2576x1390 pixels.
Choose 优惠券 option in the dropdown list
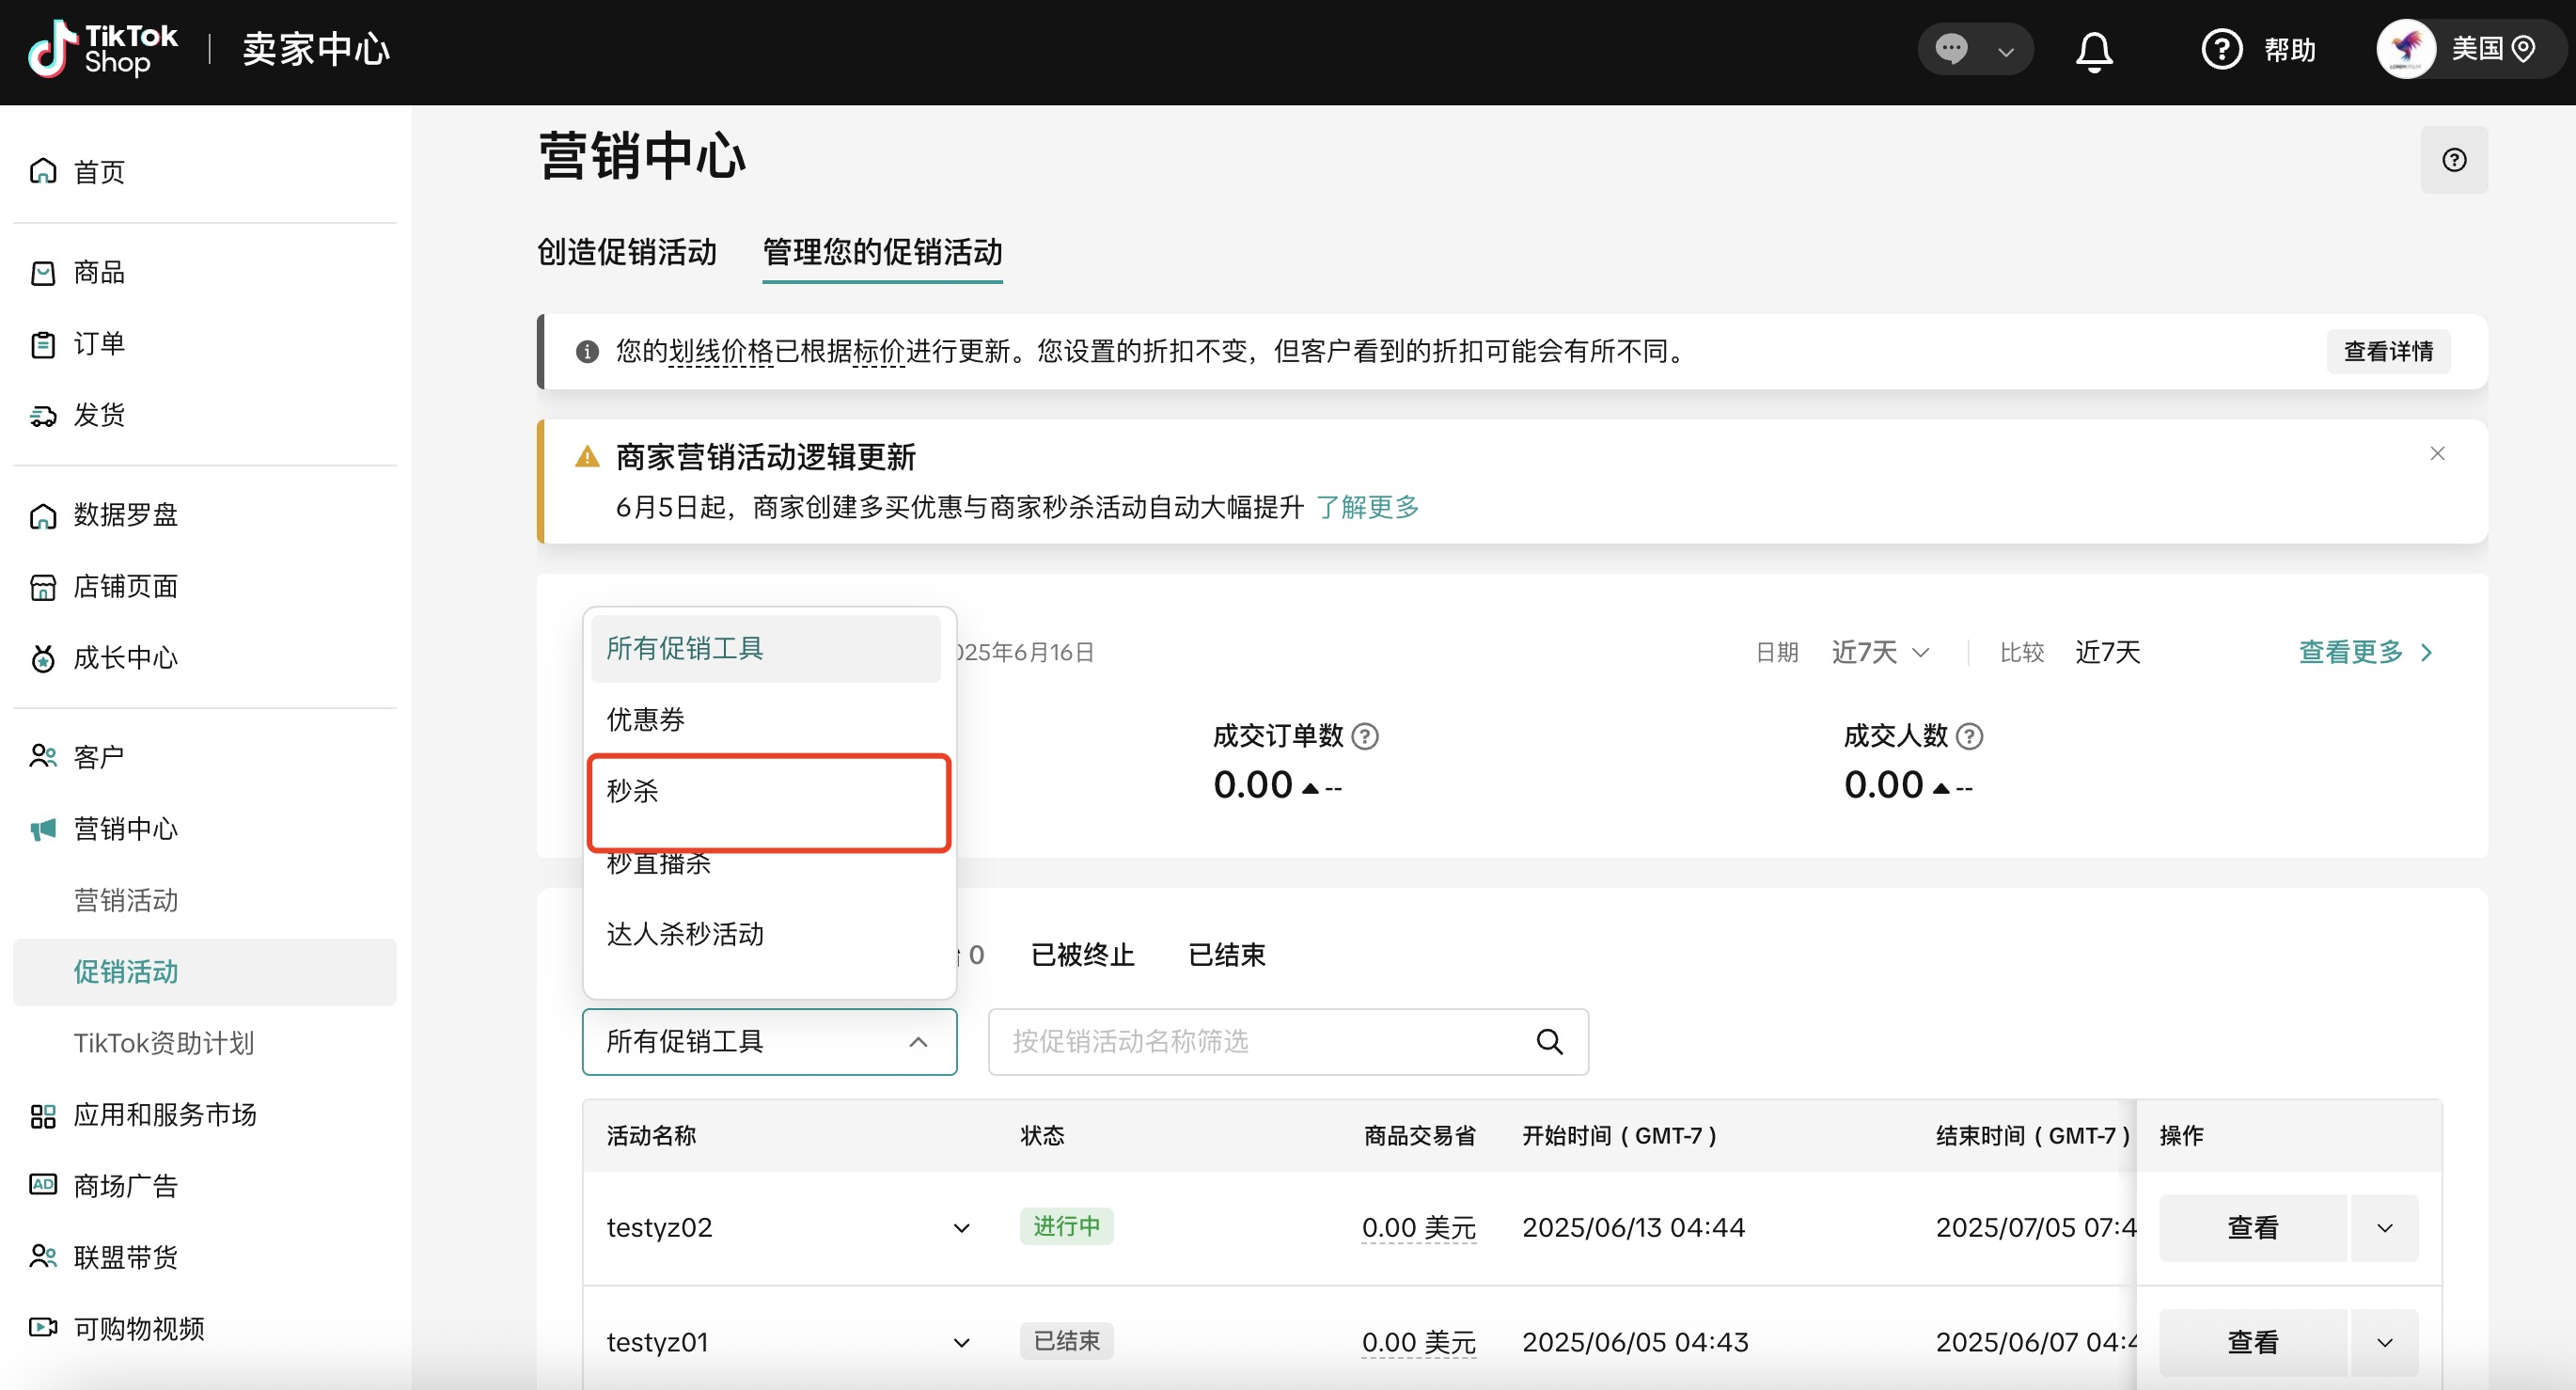click(x=646, y=720)
